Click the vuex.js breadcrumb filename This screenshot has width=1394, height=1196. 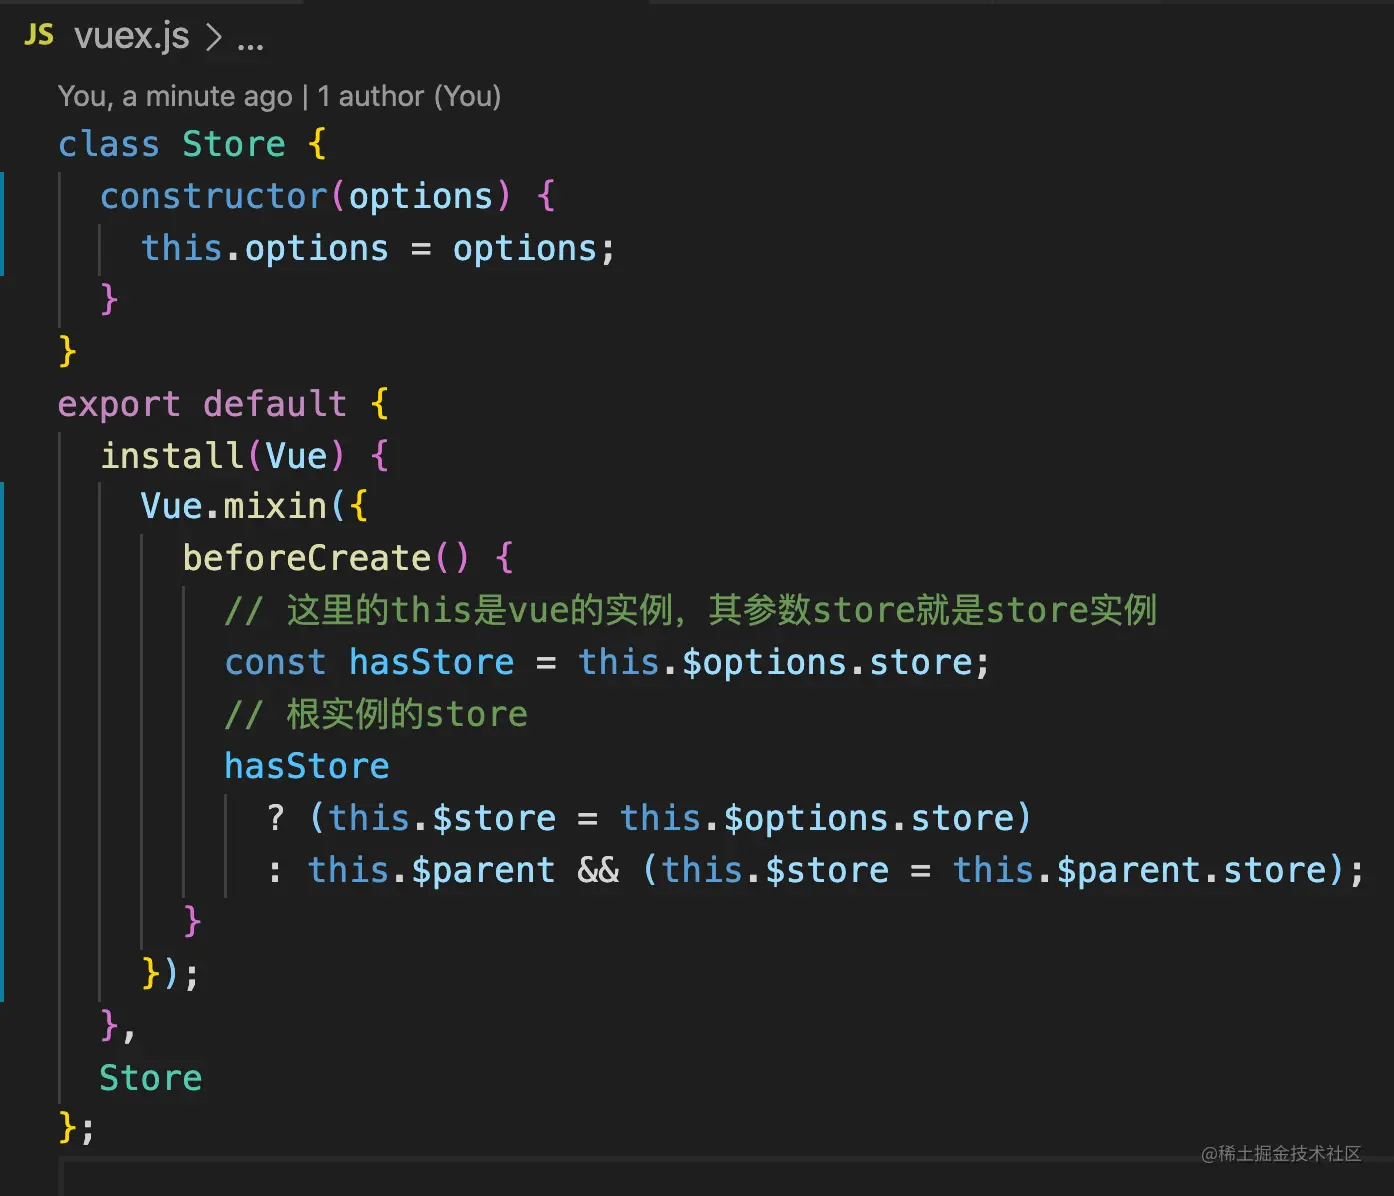(130, 35)
